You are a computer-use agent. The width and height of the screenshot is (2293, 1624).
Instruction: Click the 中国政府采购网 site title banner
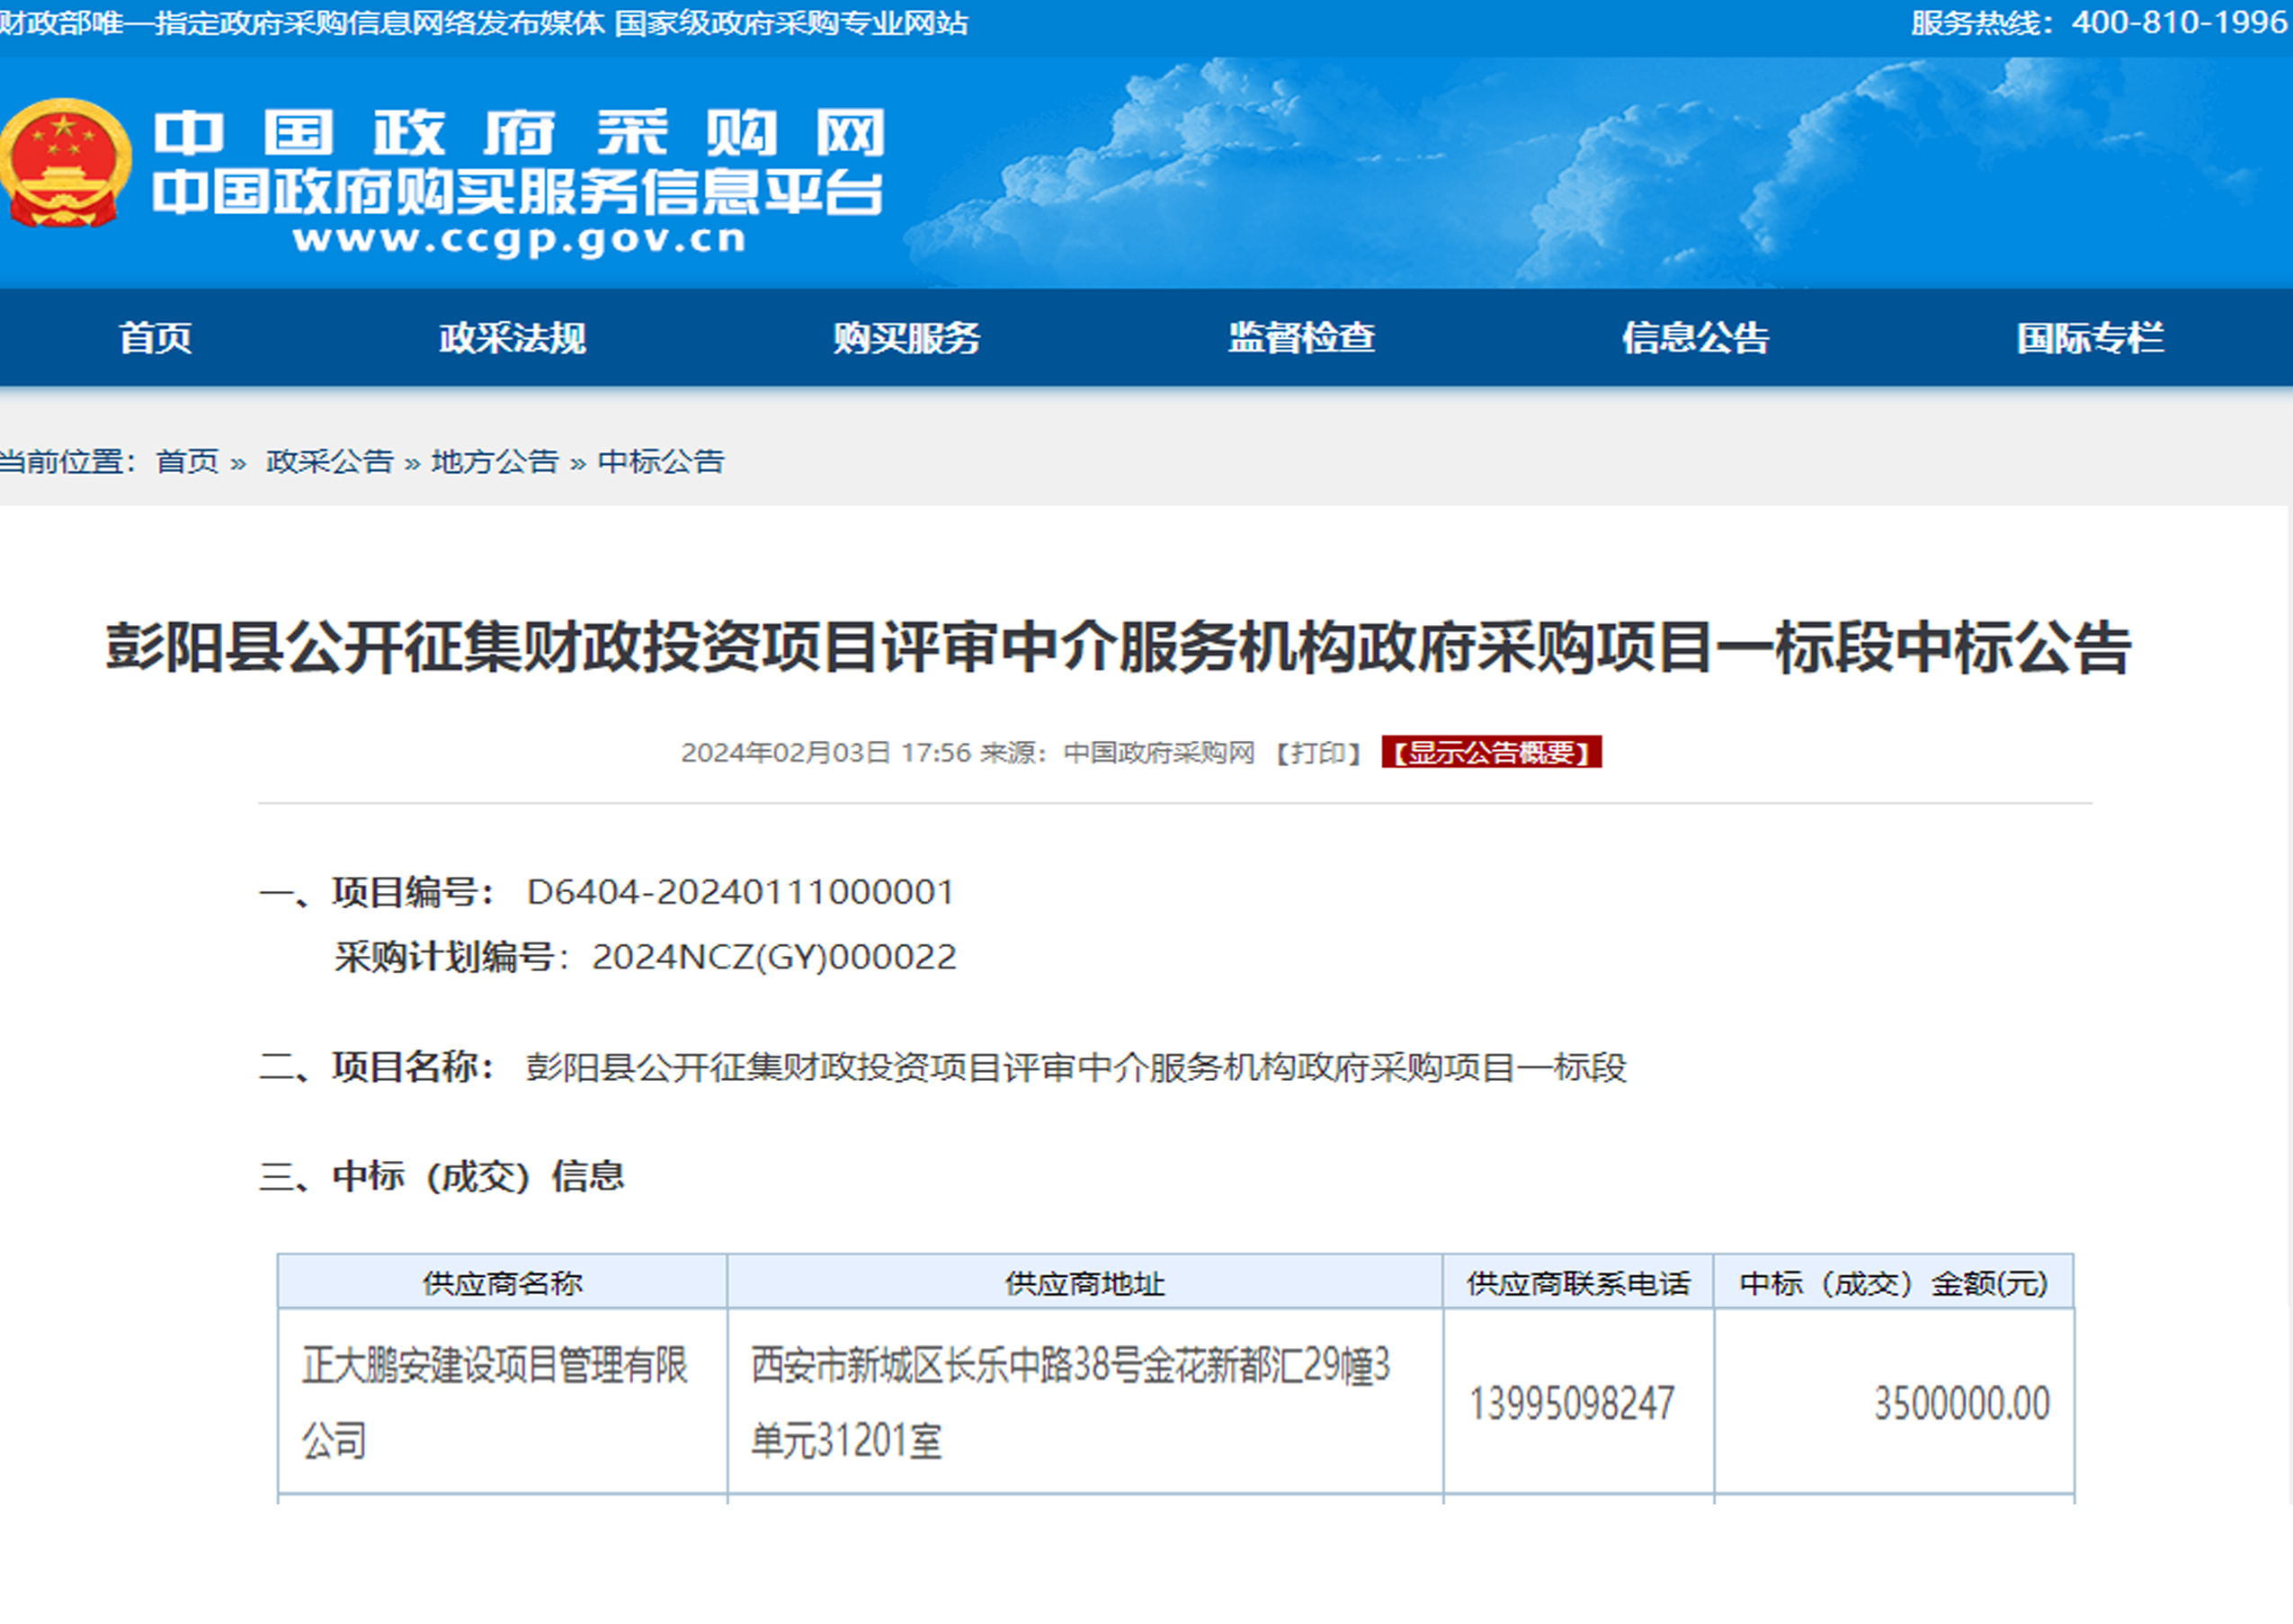(518, 133)
